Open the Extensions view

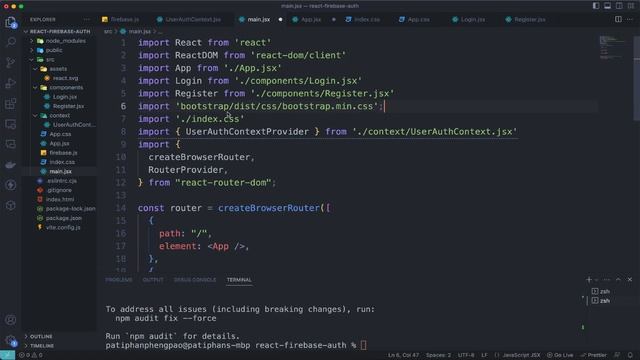coord(11,103)
